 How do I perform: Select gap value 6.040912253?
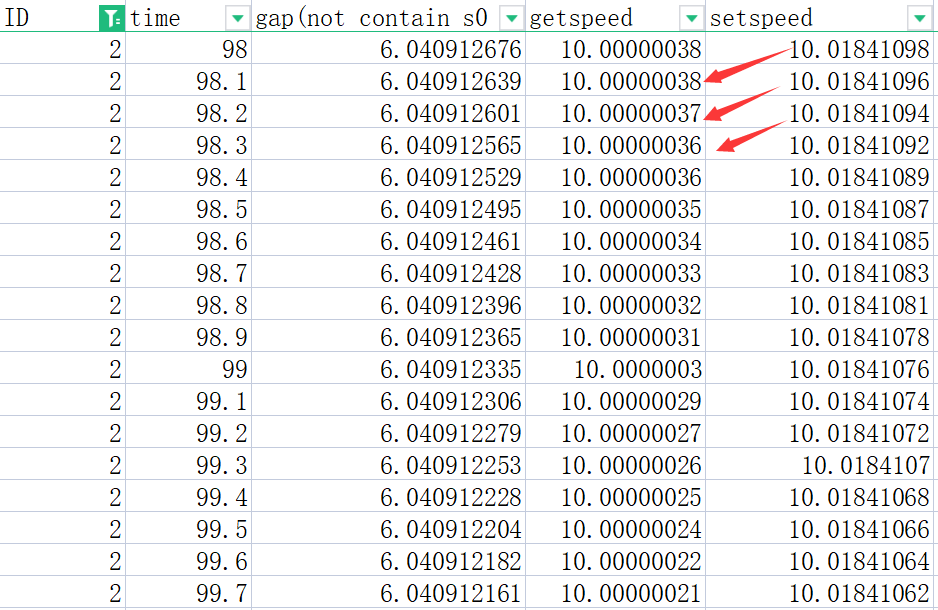click(388, 465)
